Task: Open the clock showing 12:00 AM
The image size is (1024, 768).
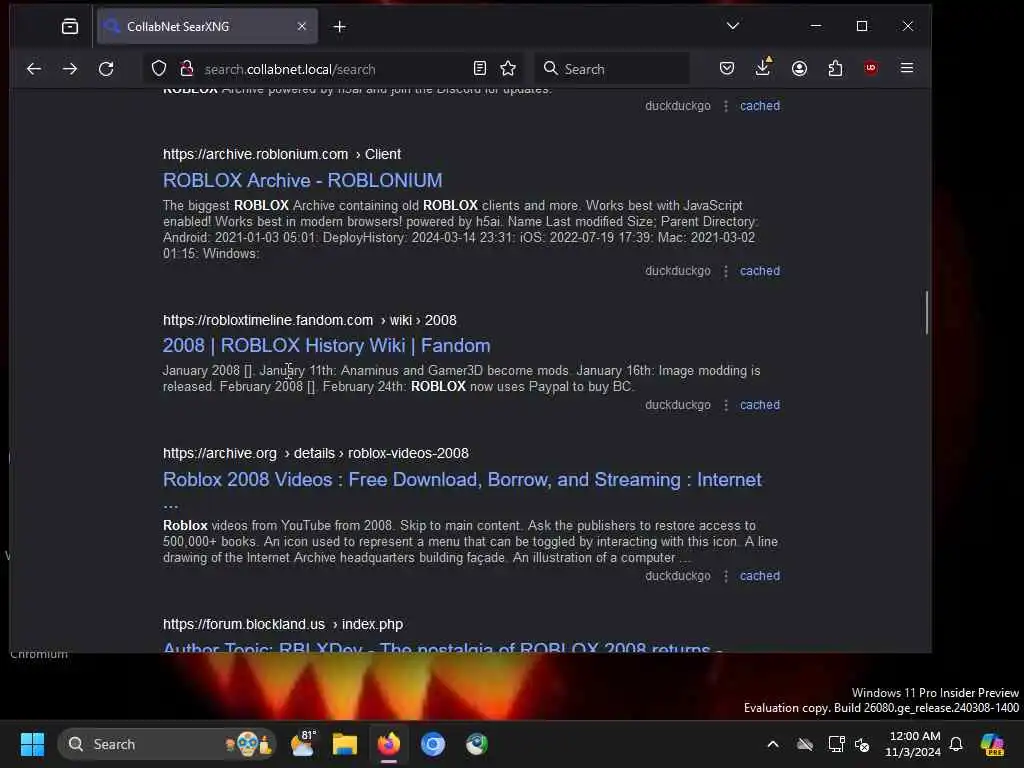Action: [x=913, y=744]
